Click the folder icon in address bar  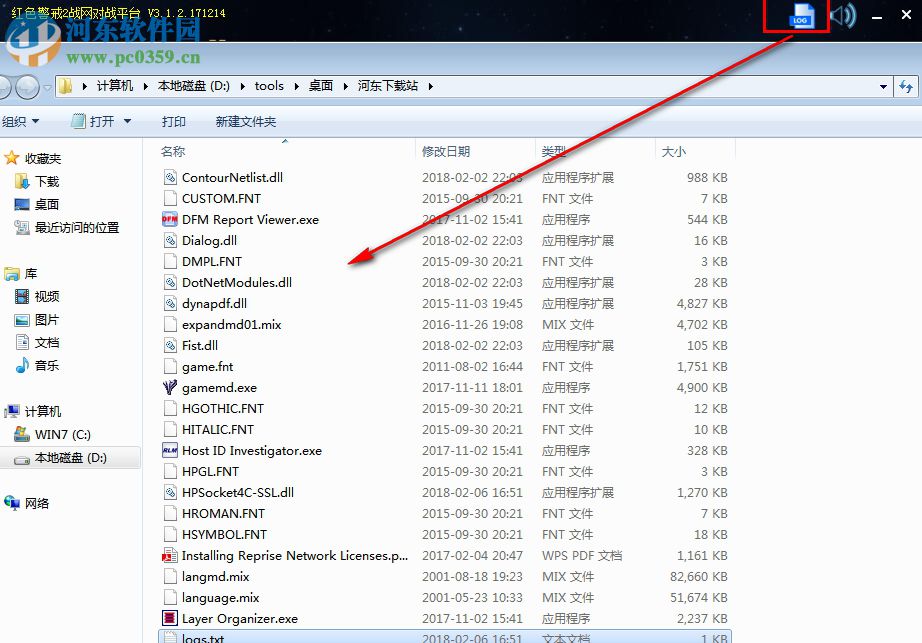coord(65,86)
